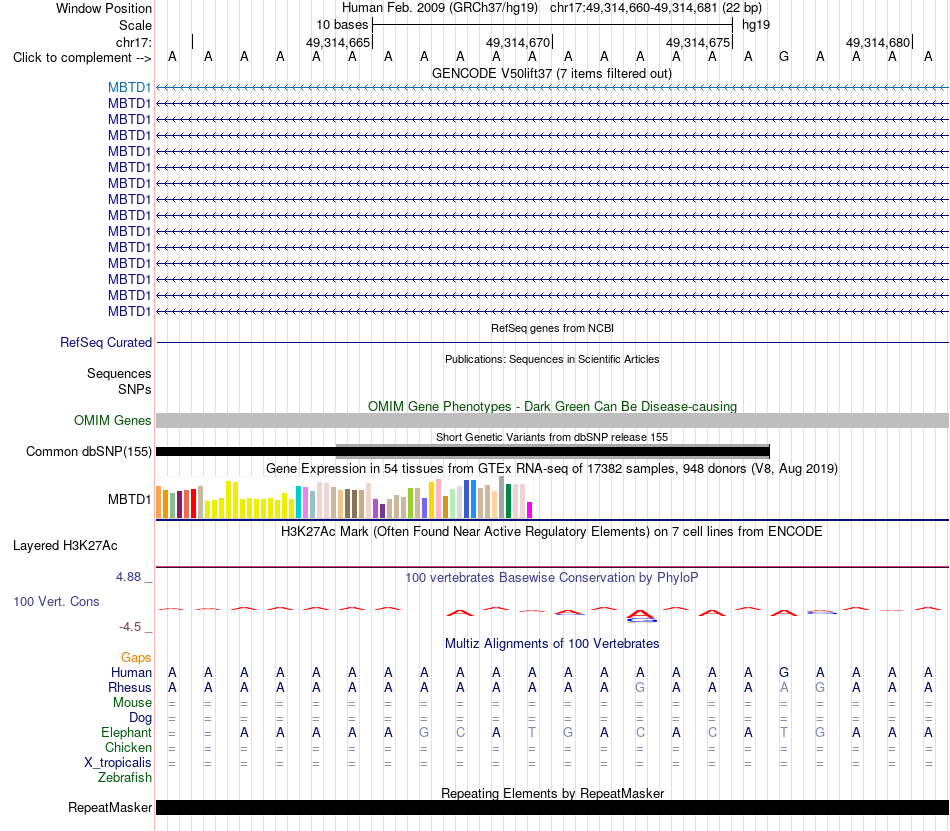Click 'Human Feb. 2009 (GRCh37/hg19)' assembly text
950x831 pixels.
click(440, 8)
